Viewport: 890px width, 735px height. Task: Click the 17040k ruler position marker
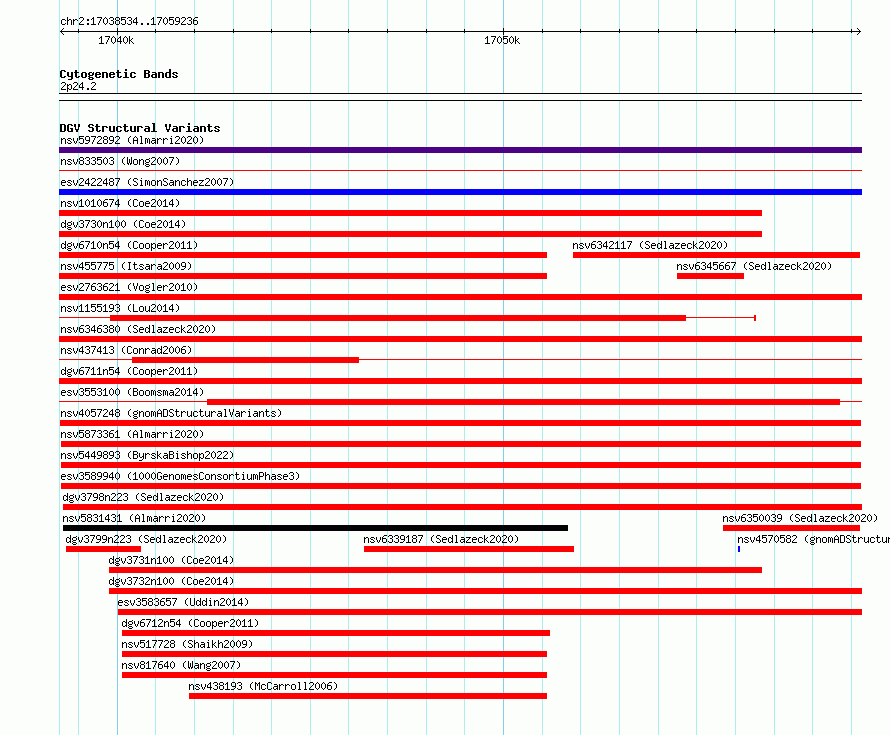tap(116, 40)
